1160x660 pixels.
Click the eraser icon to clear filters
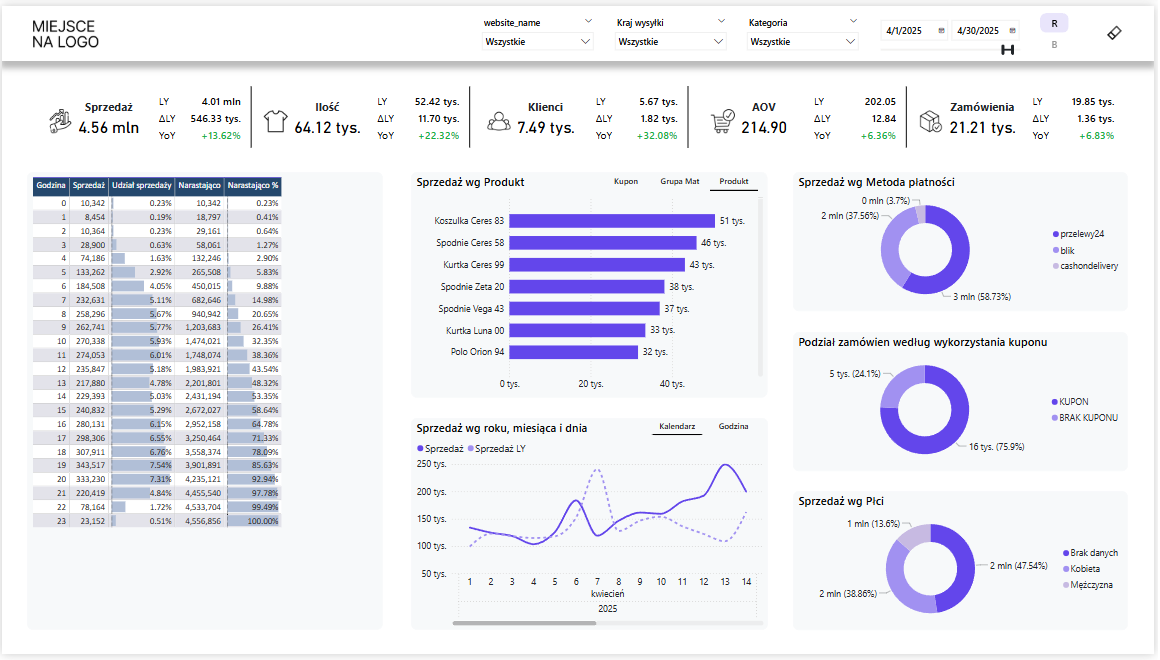[x=1115, y=32]
